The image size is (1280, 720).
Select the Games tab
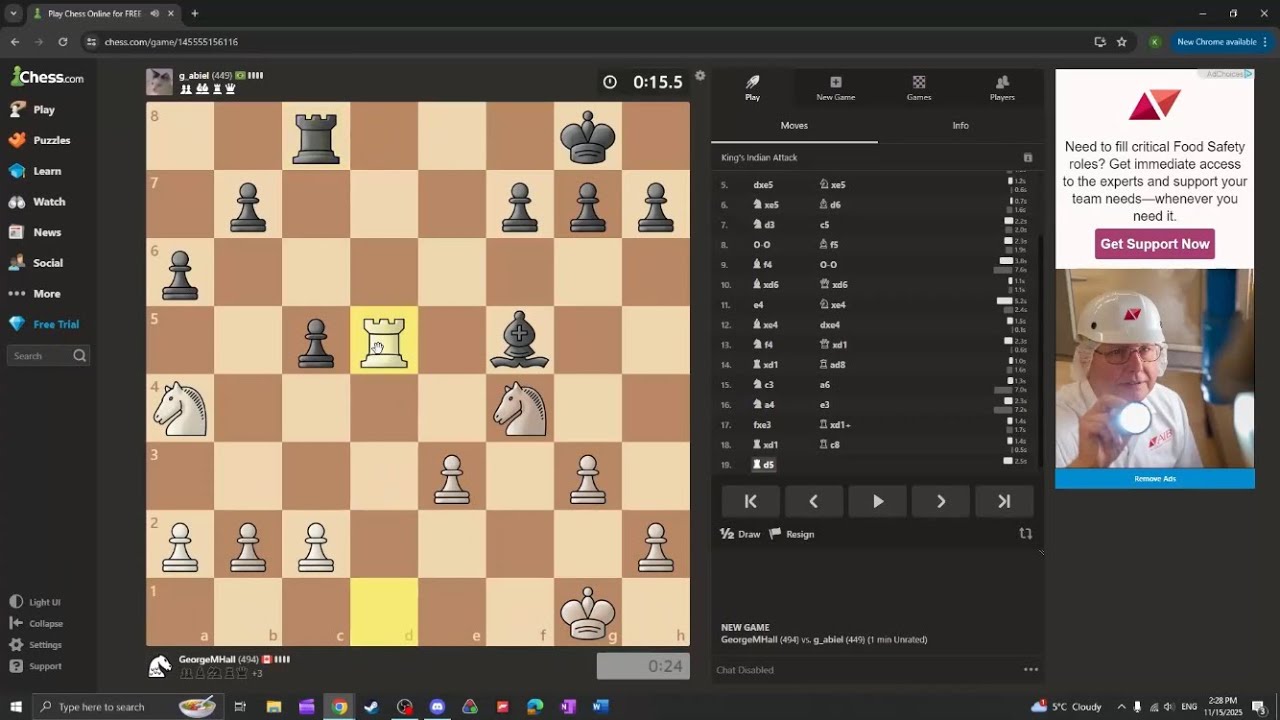point(919,88)
